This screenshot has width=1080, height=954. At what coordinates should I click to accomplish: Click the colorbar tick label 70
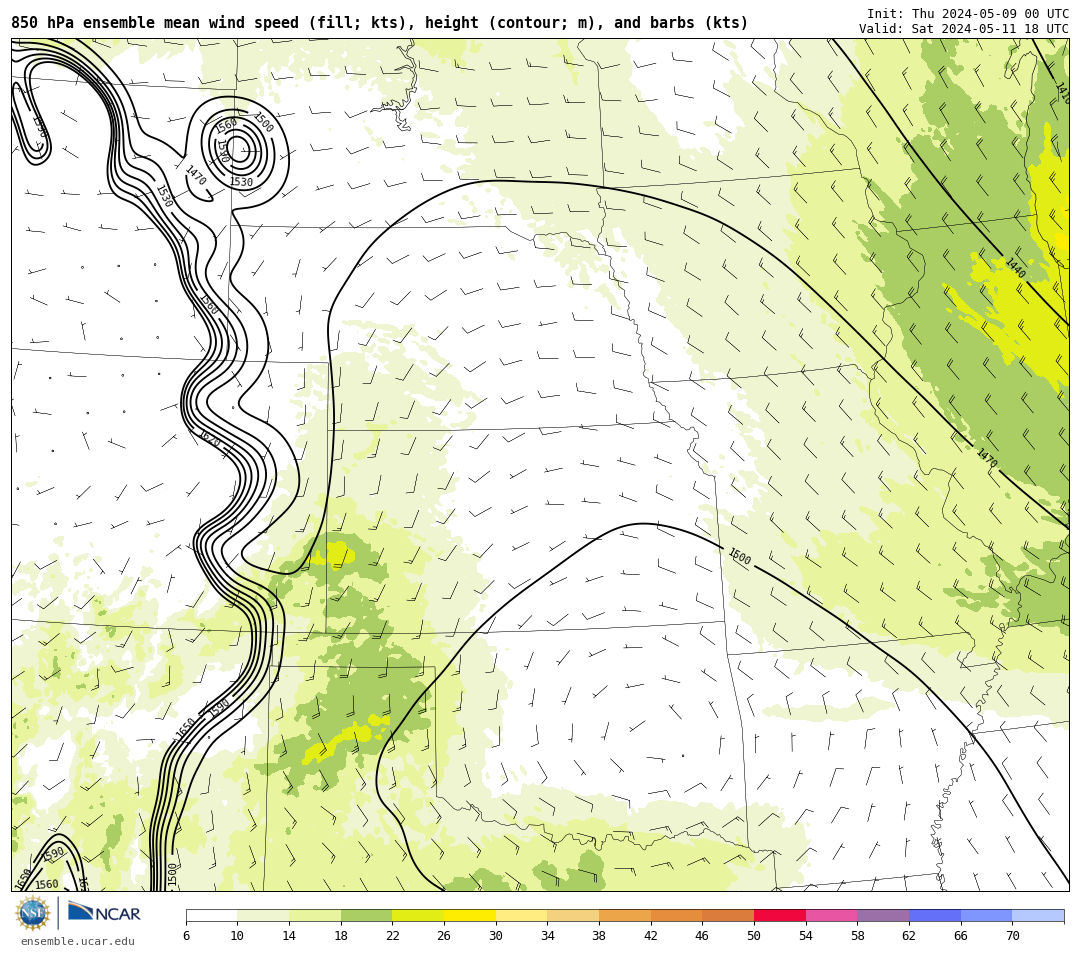click(1012, 935)
